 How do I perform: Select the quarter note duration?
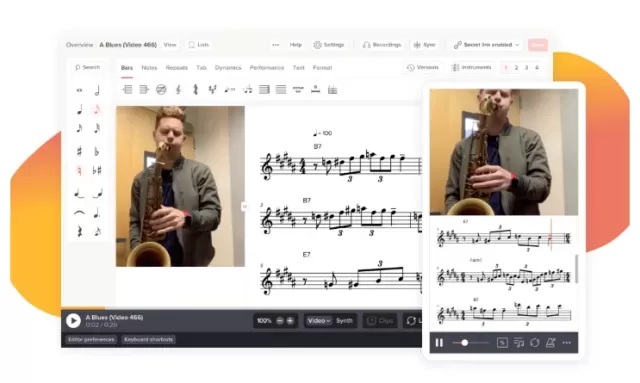[79, 109]
